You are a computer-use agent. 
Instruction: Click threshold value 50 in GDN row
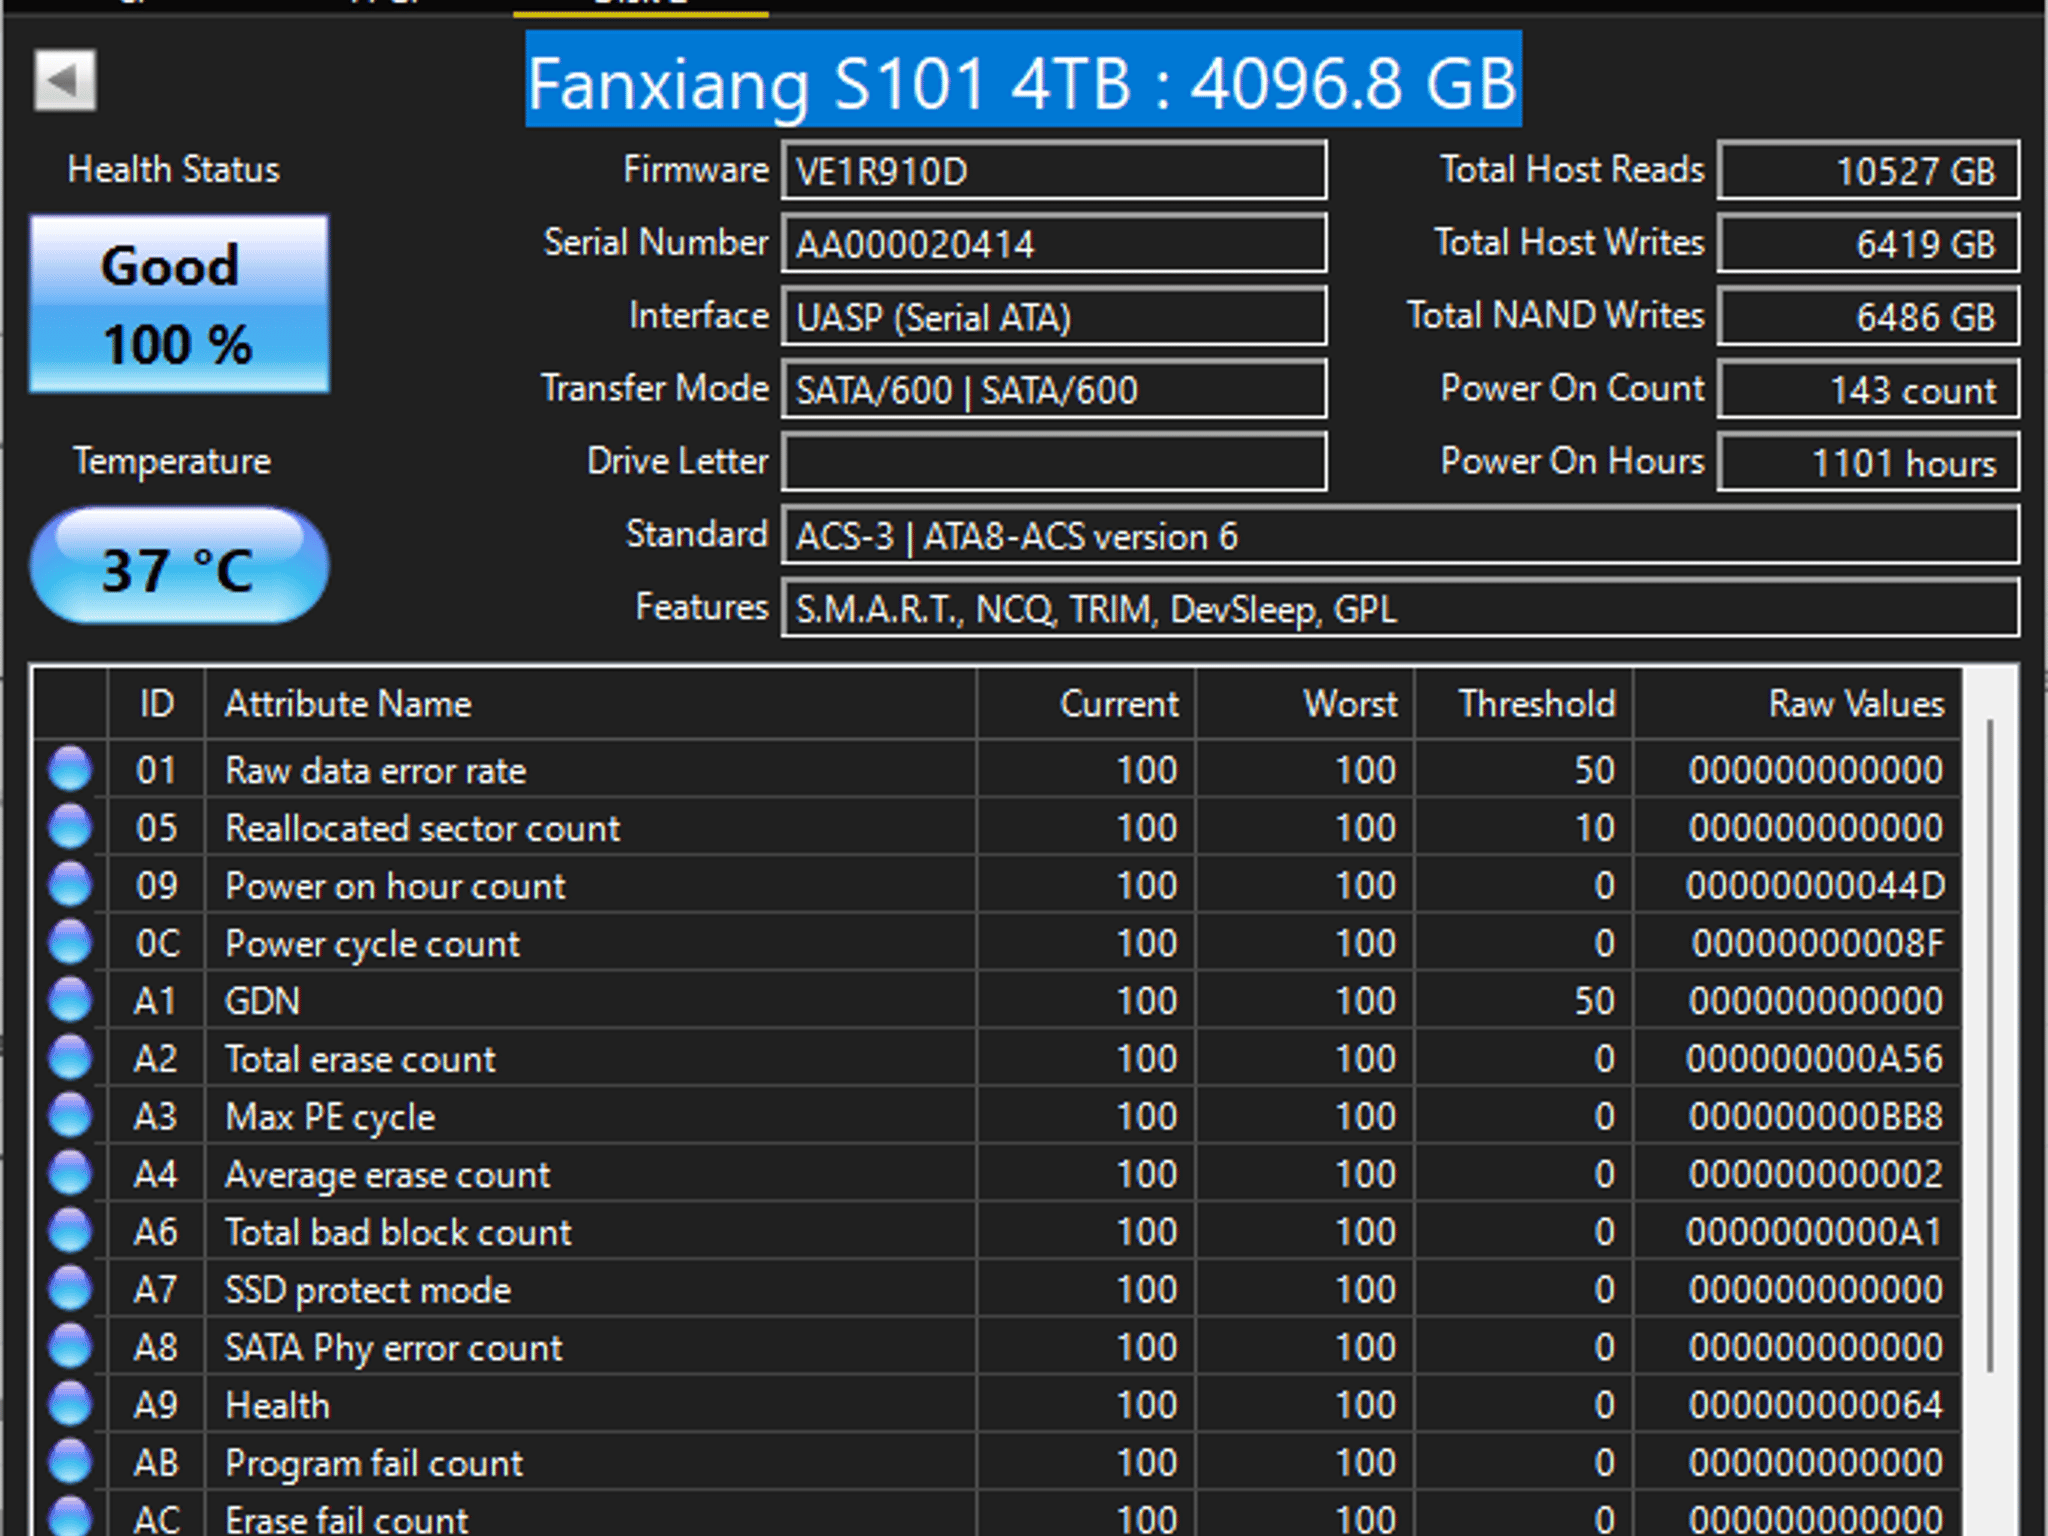point(1595,1001)
